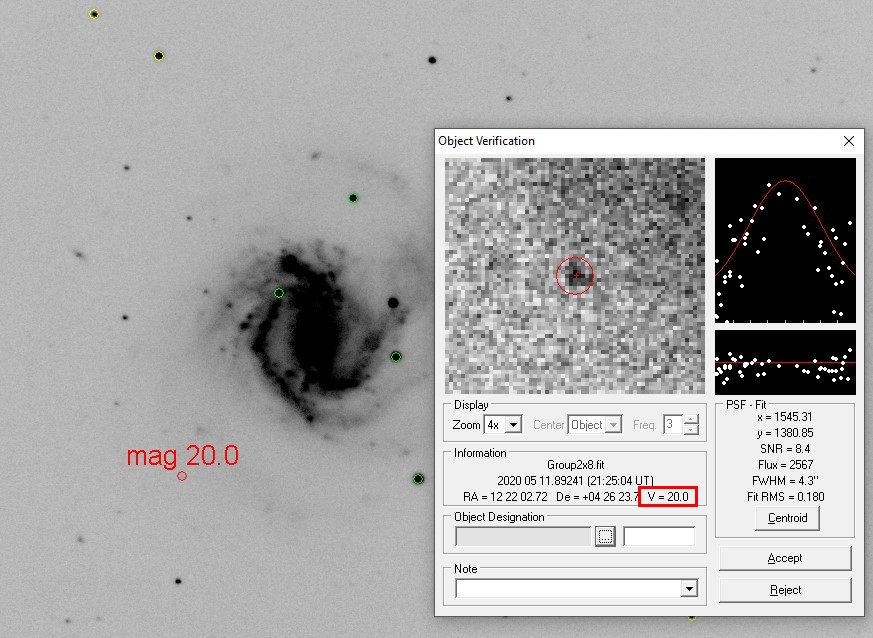Select the green-circled star left of Information panel
873x638 pixels.
coord(418,479)
